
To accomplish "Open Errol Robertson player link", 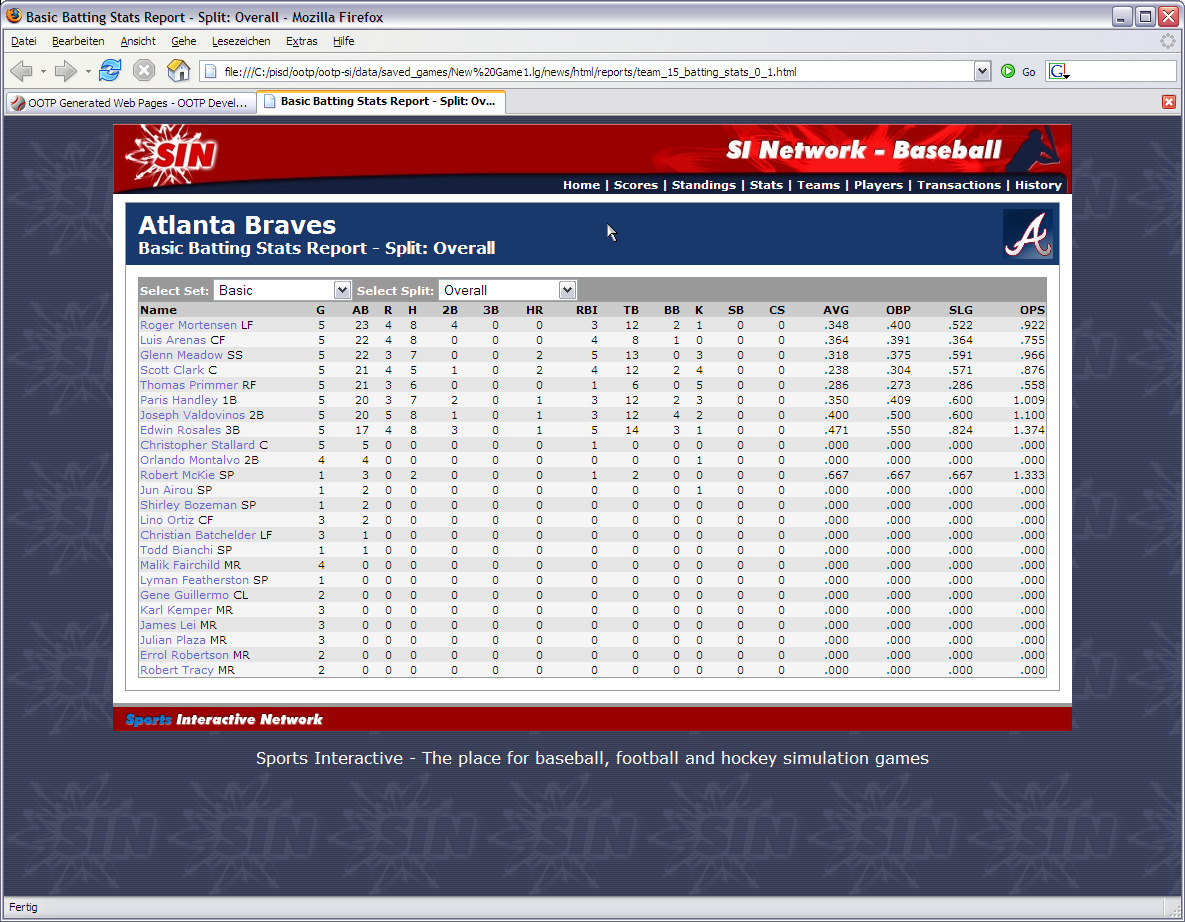I will pos(184,655).
